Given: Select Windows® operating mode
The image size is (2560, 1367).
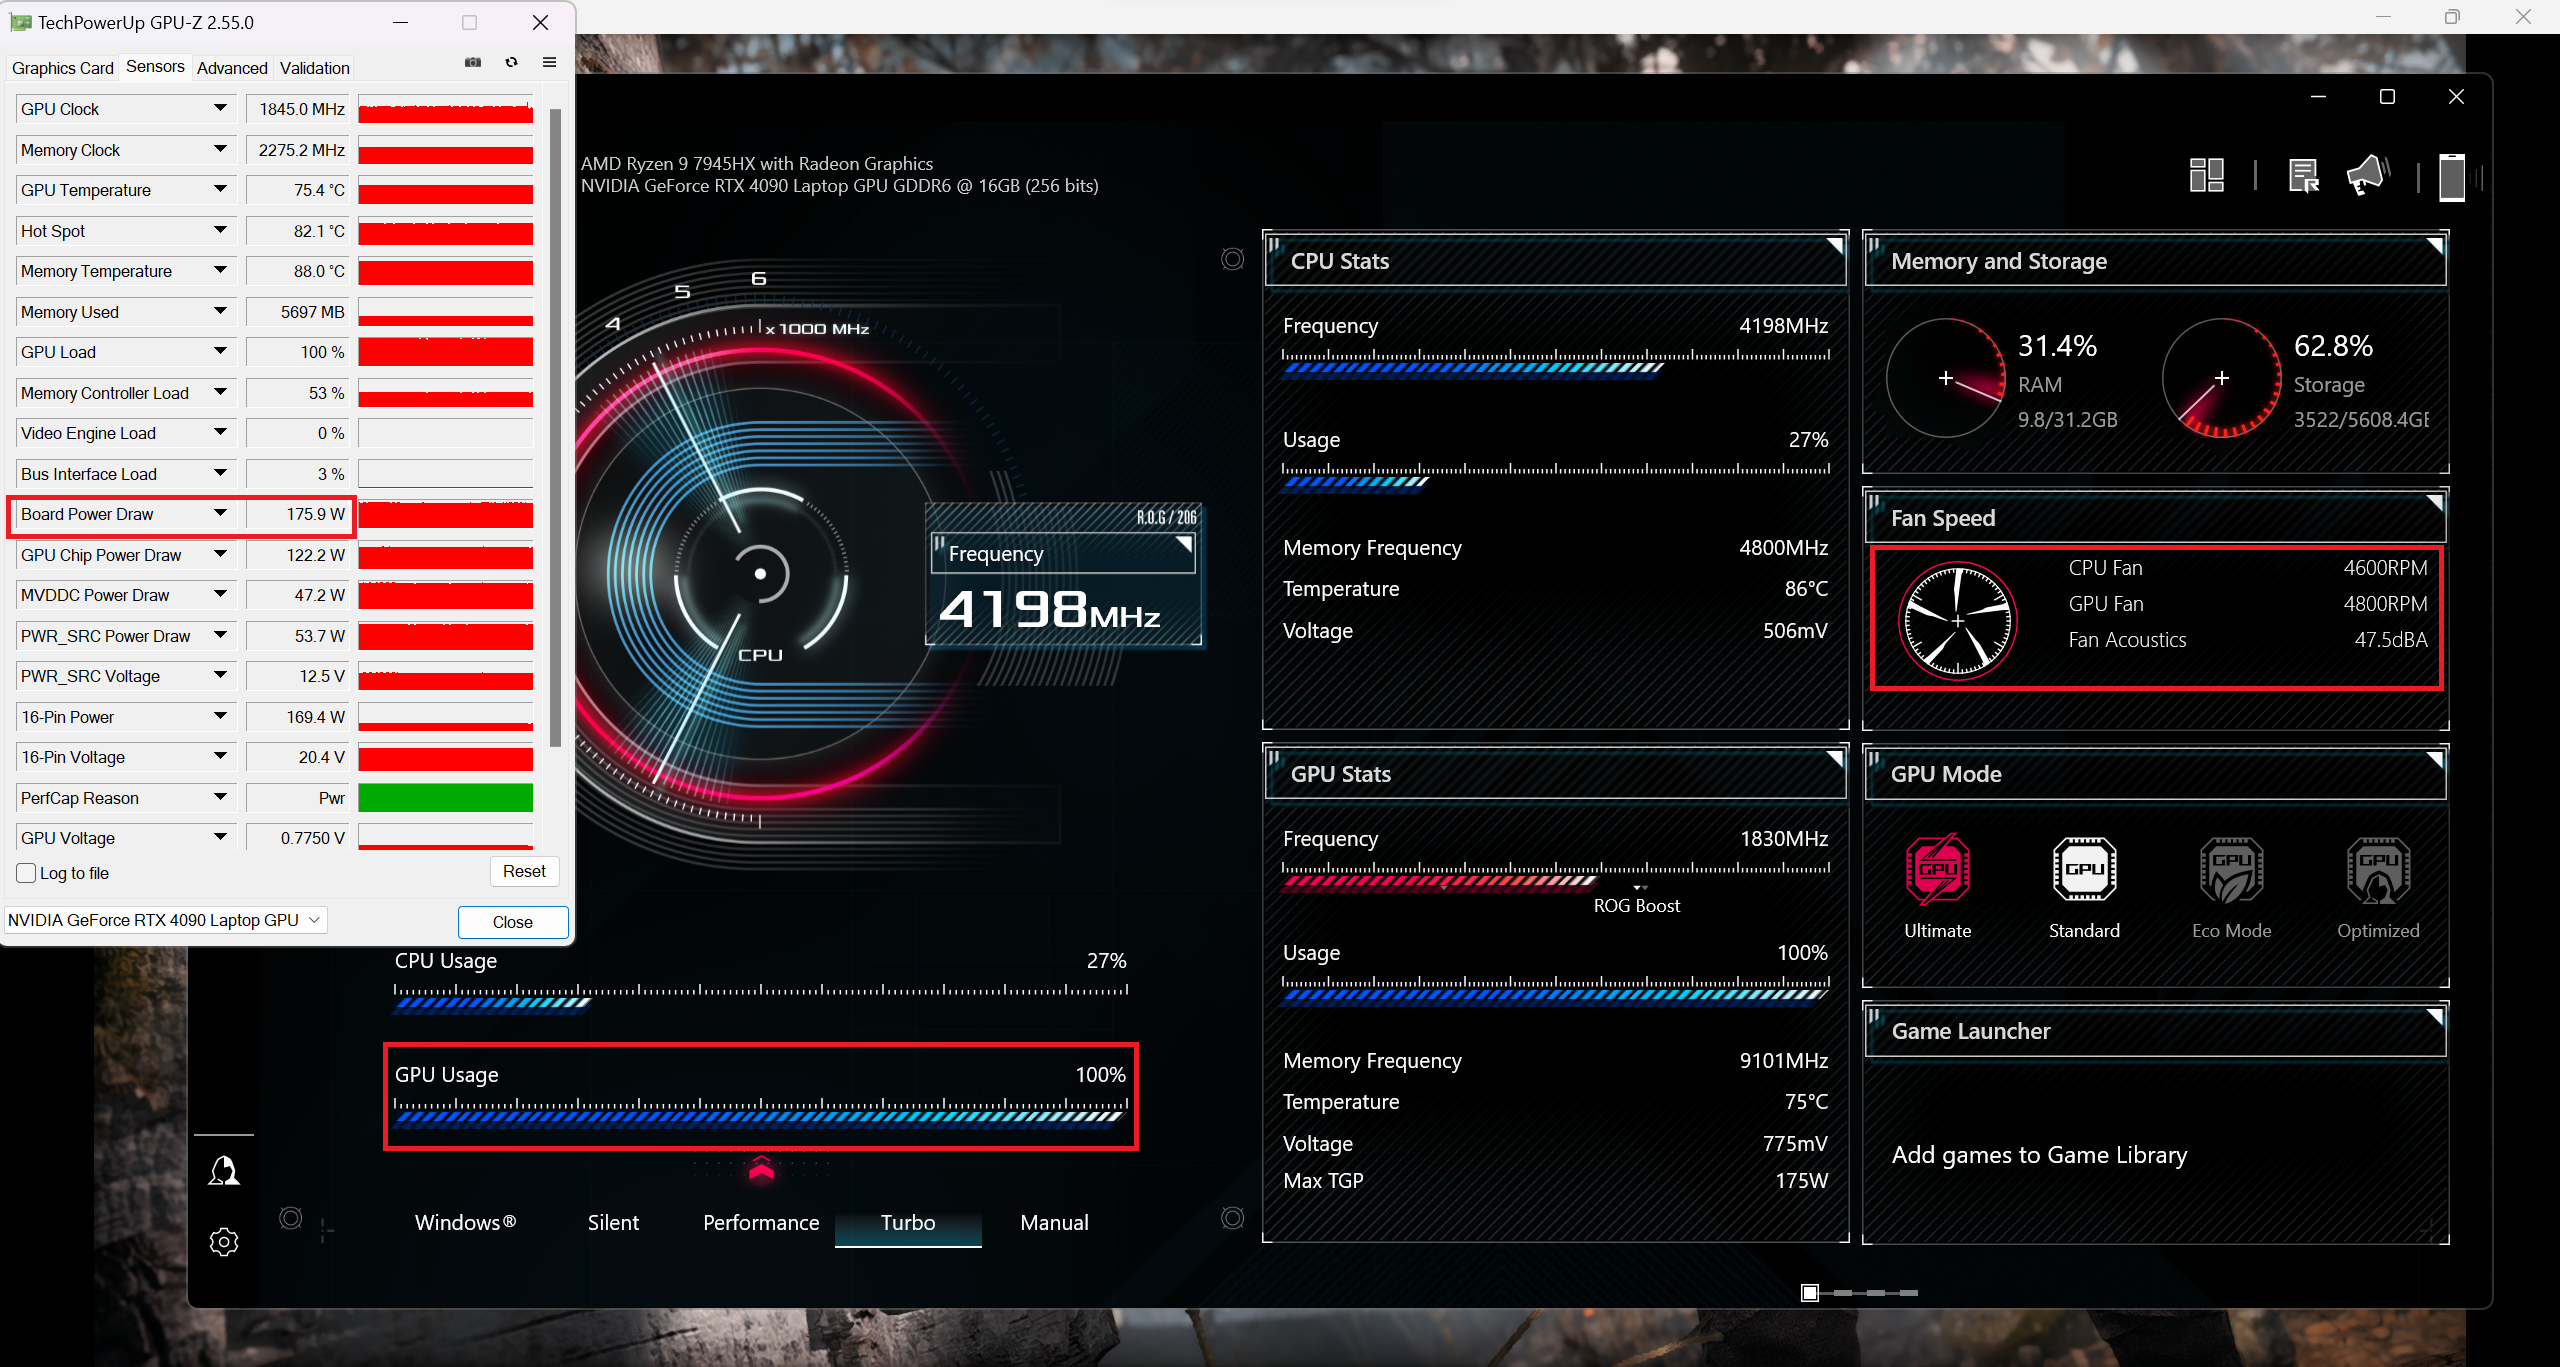Looking at the screenshot, I should [x=465, y=1222].
